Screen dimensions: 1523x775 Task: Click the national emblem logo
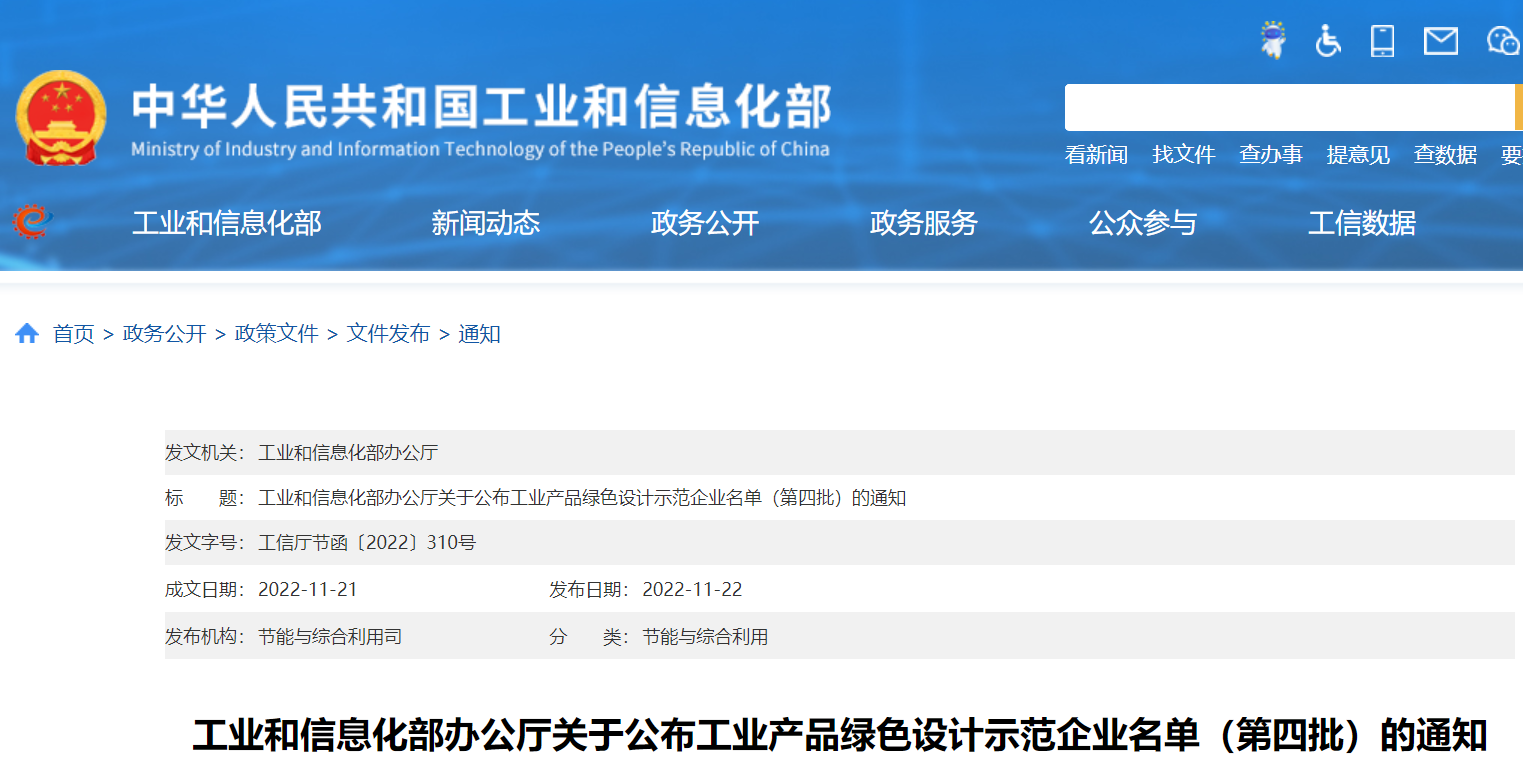pos(61,118)
